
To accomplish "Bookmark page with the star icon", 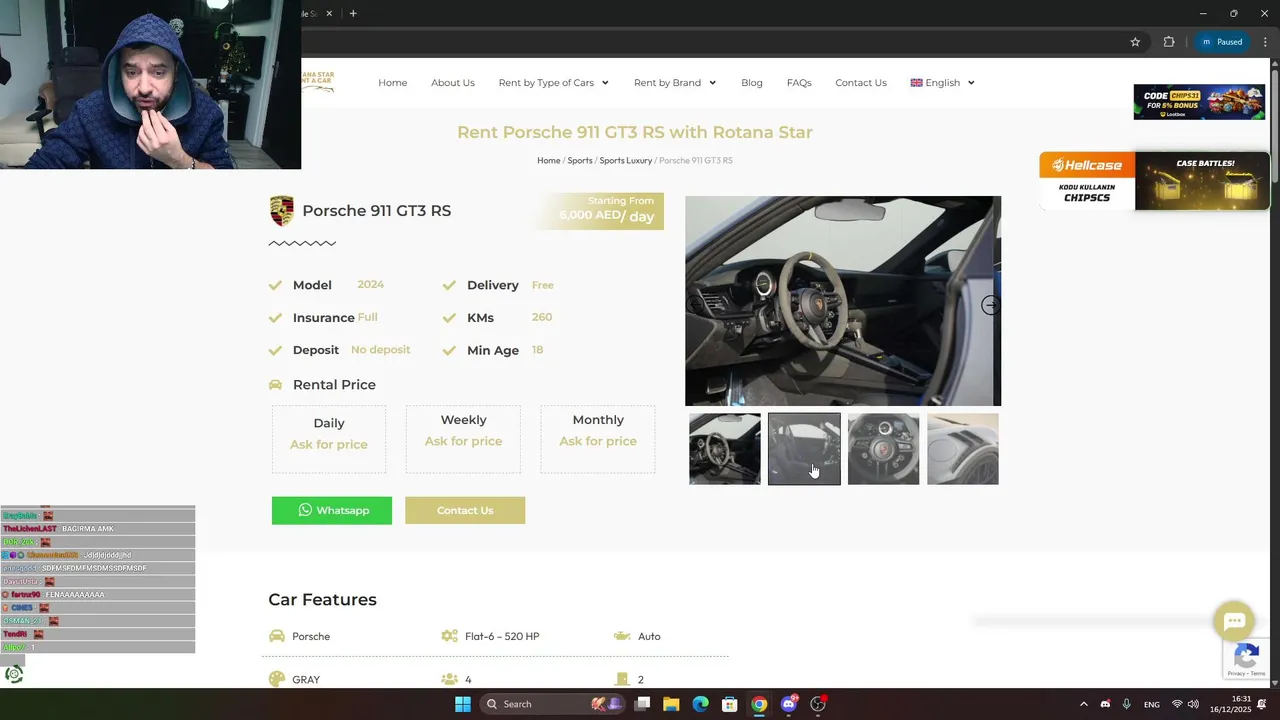I will coord(1135,42).
